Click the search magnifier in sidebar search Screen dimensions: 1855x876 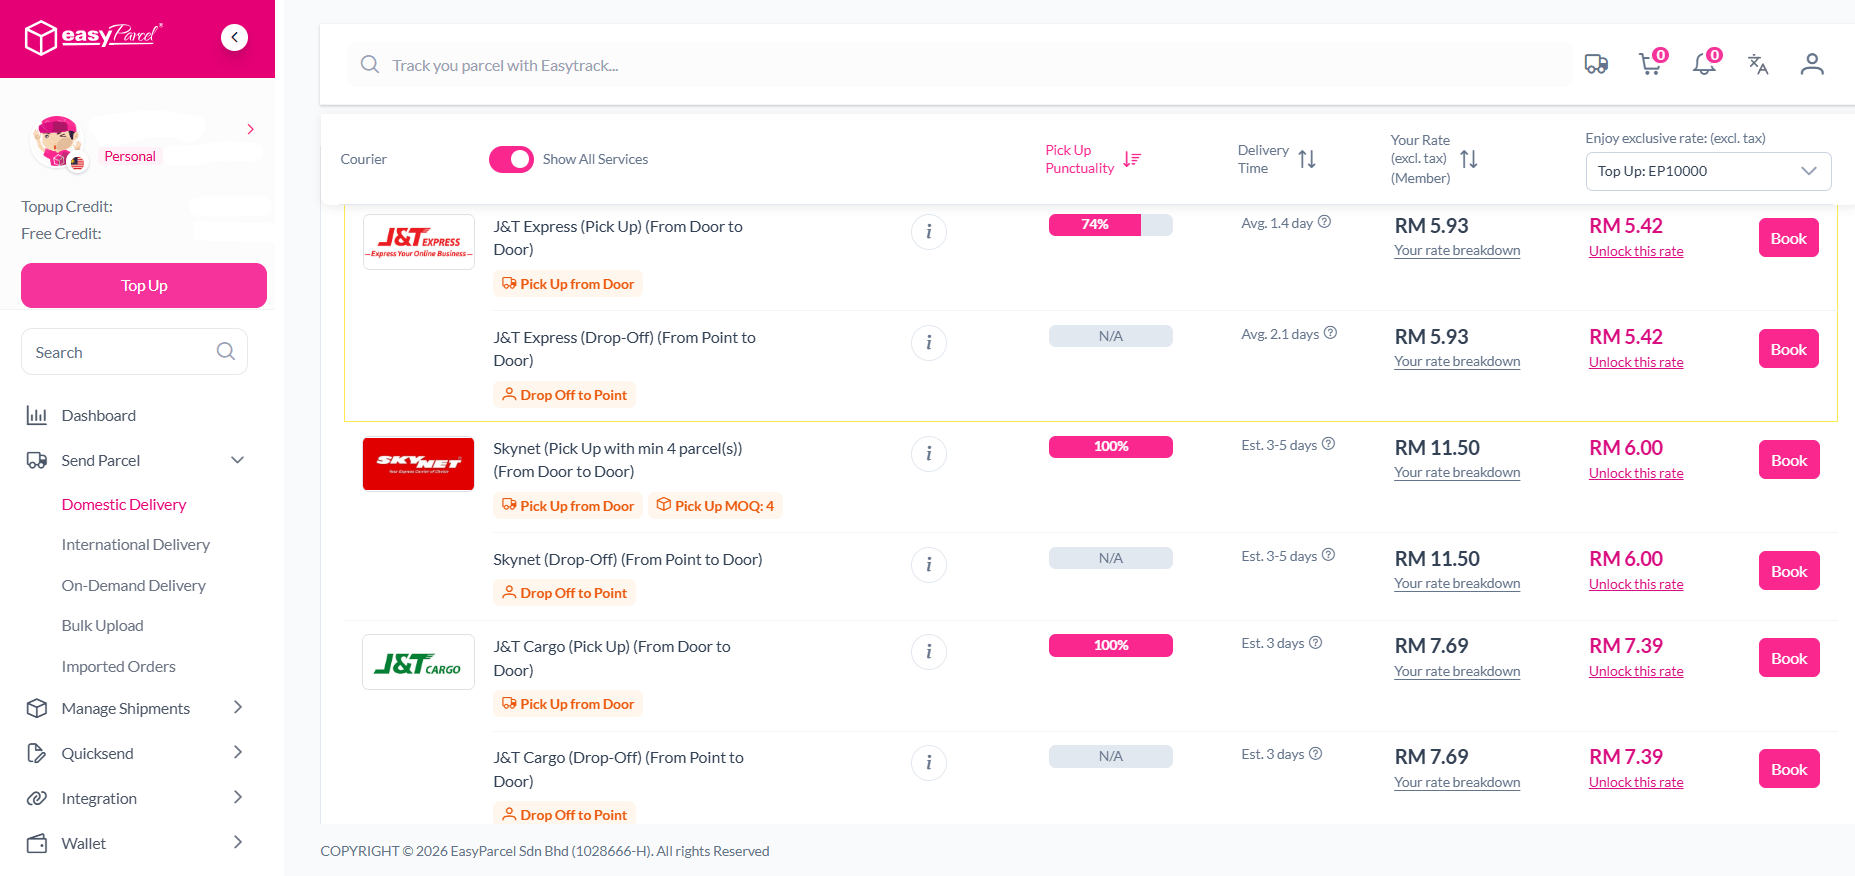point(226,351)
